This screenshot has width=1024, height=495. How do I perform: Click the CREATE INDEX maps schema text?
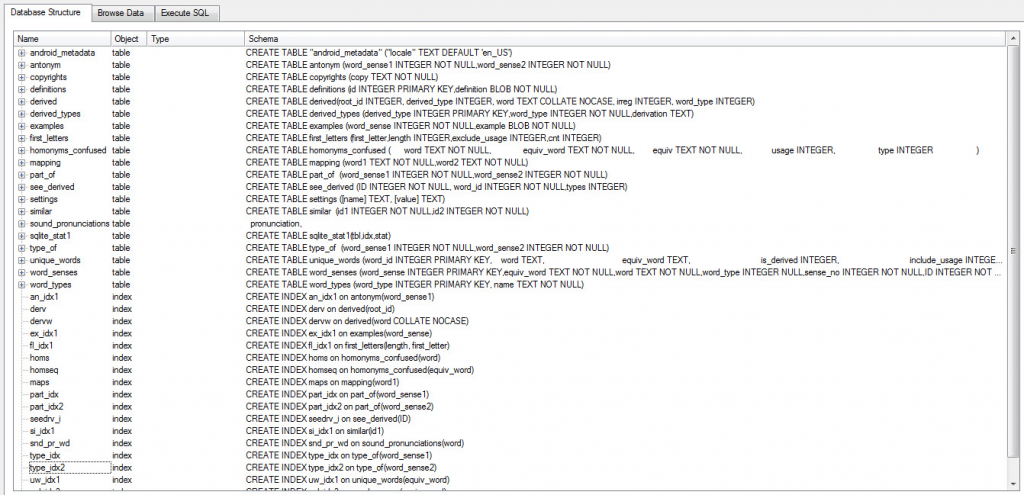pyautogui.click(x=323, y=382)
